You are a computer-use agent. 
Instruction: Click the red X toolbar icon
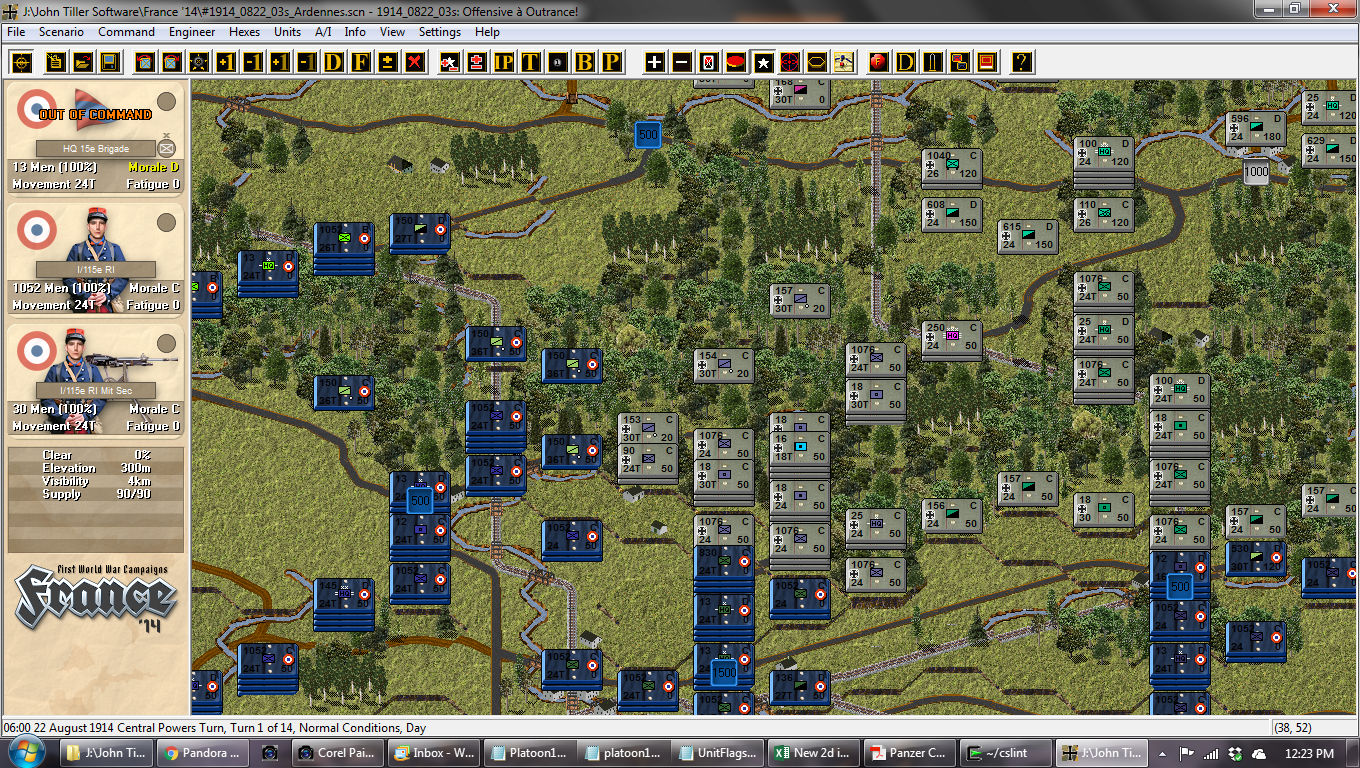tap(414, 62)
